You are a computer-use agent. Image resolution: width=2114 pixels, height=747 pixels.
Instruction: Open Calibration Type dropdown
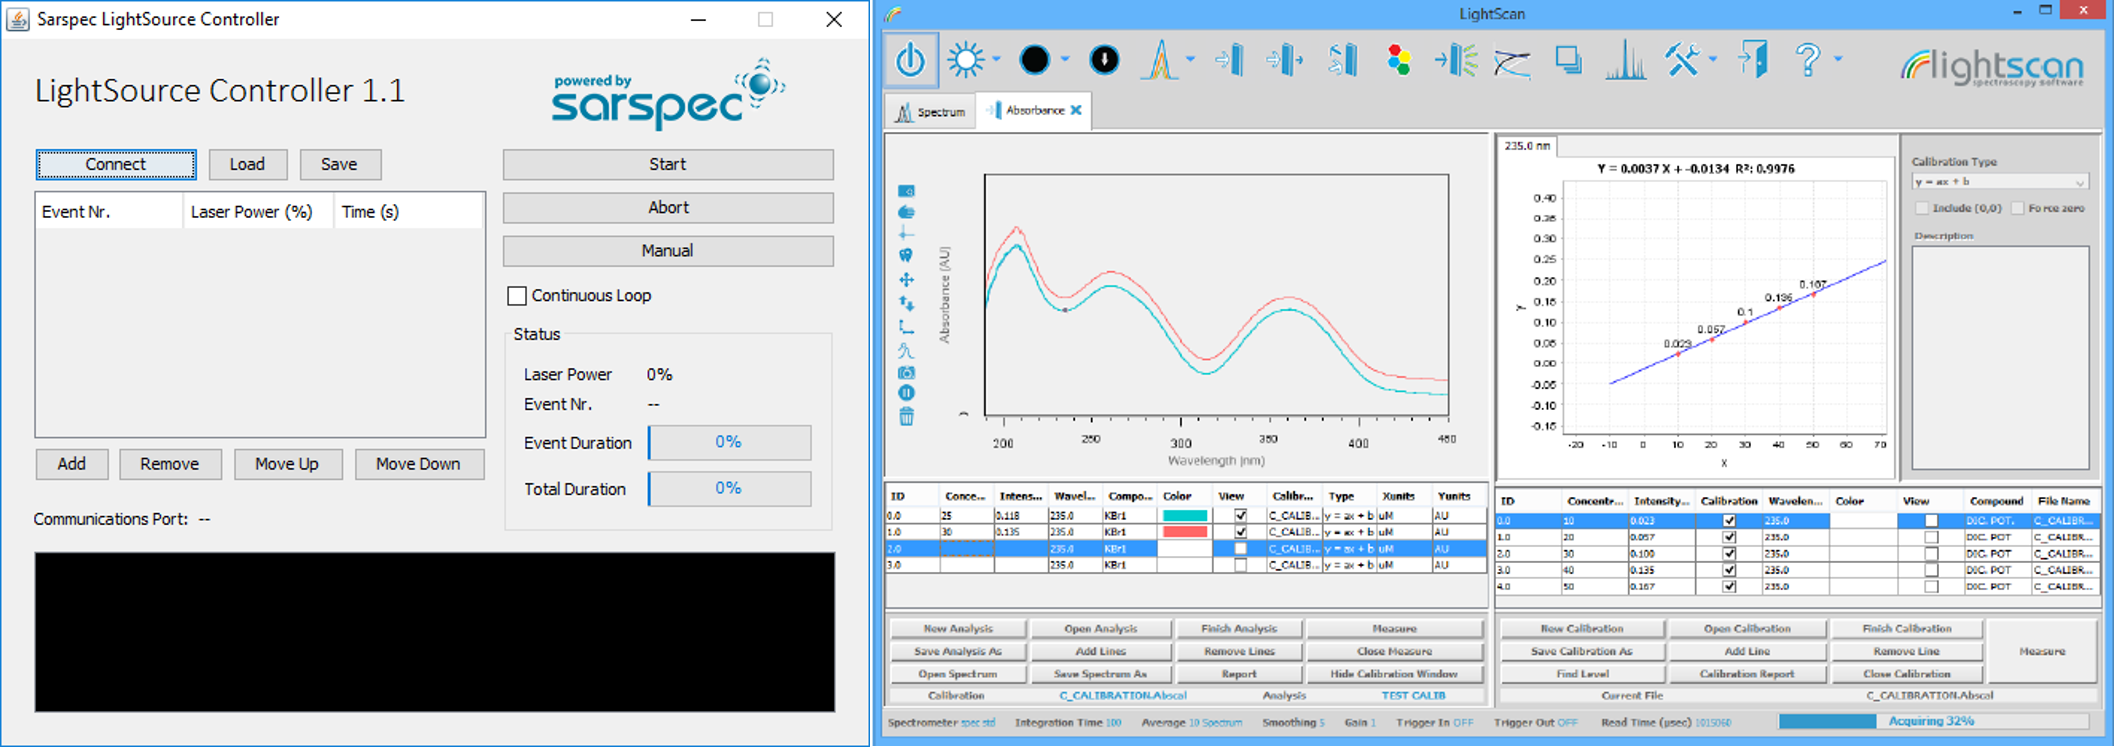coord(1999,182)
